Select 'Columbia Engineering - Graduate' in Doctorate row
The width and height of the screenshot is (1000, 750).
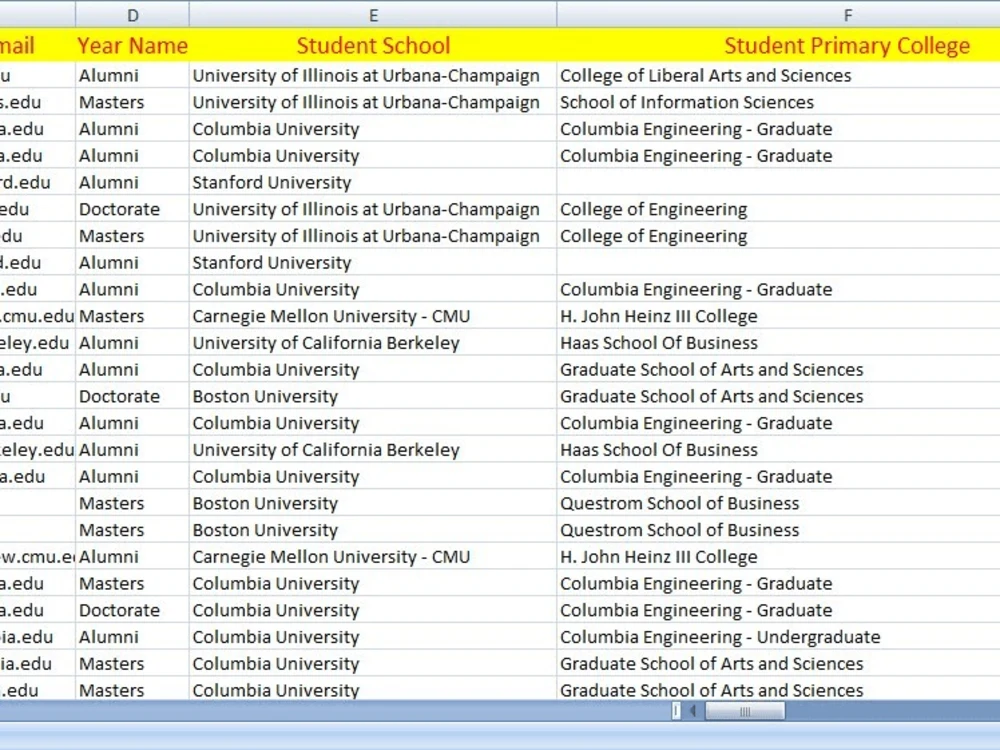pos(778,610)
